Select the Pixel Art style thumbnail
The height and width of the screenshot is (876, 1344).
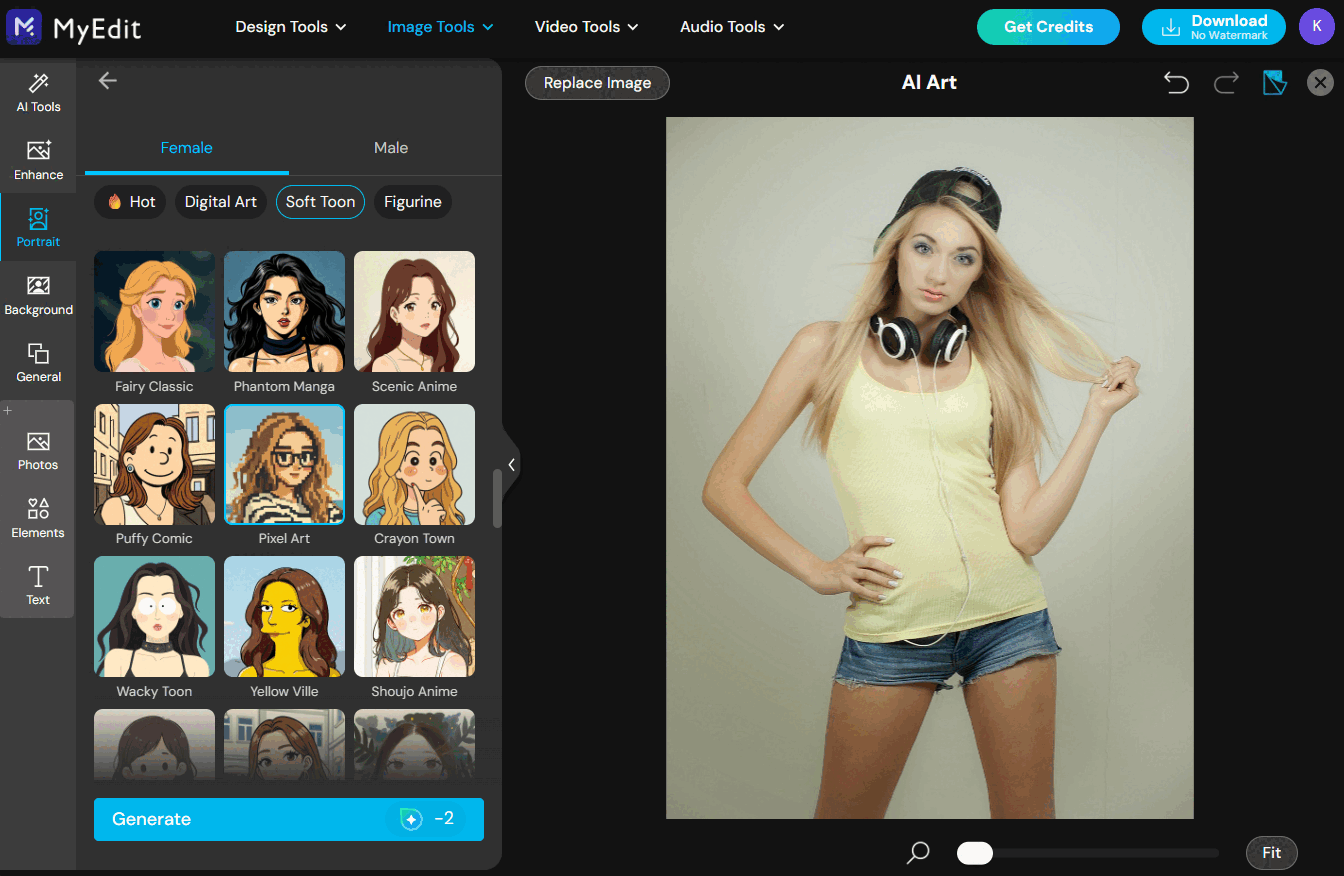(284, 464)
